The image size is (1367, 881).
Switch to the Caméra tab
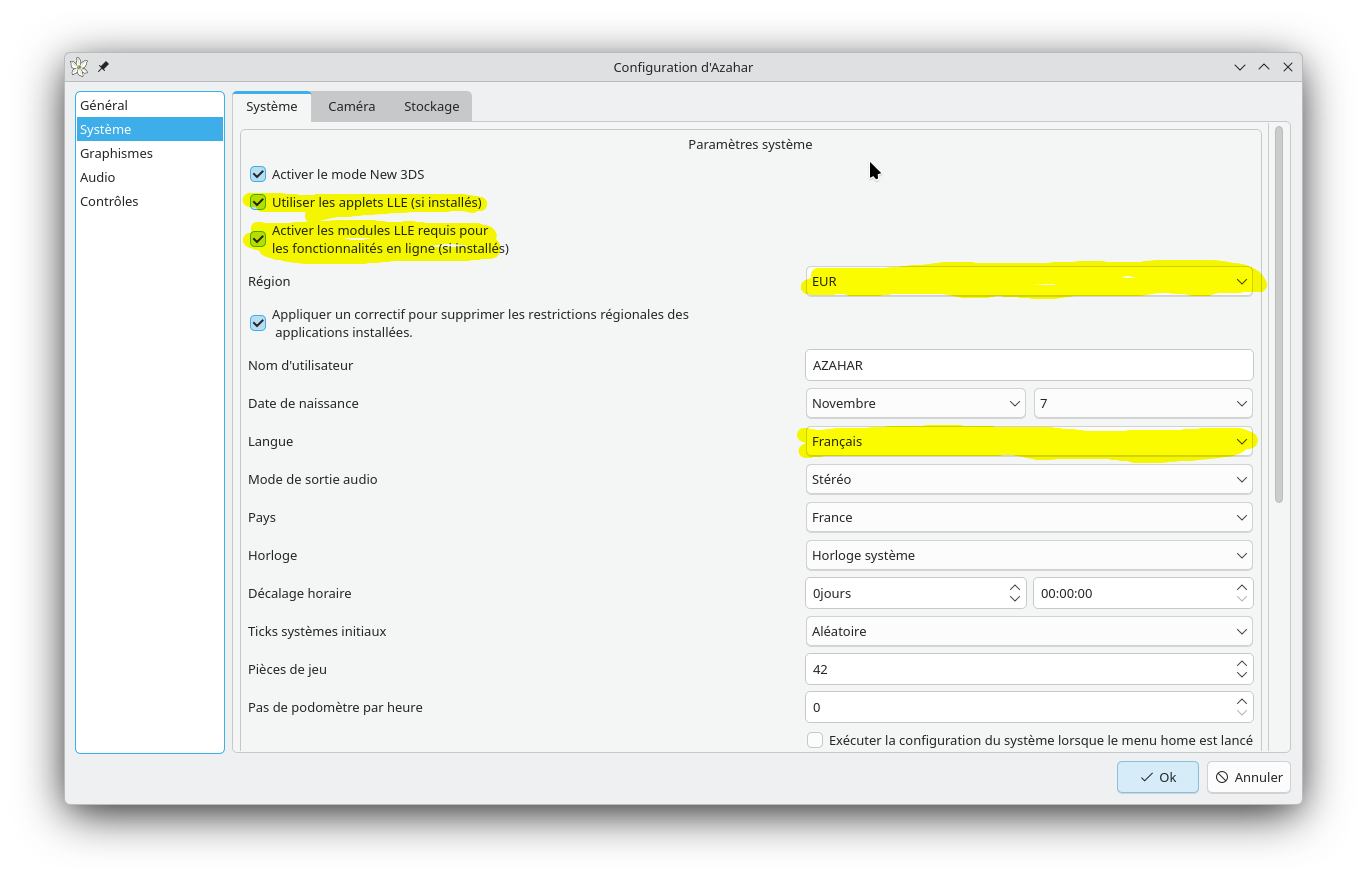[x=352, y=106]
